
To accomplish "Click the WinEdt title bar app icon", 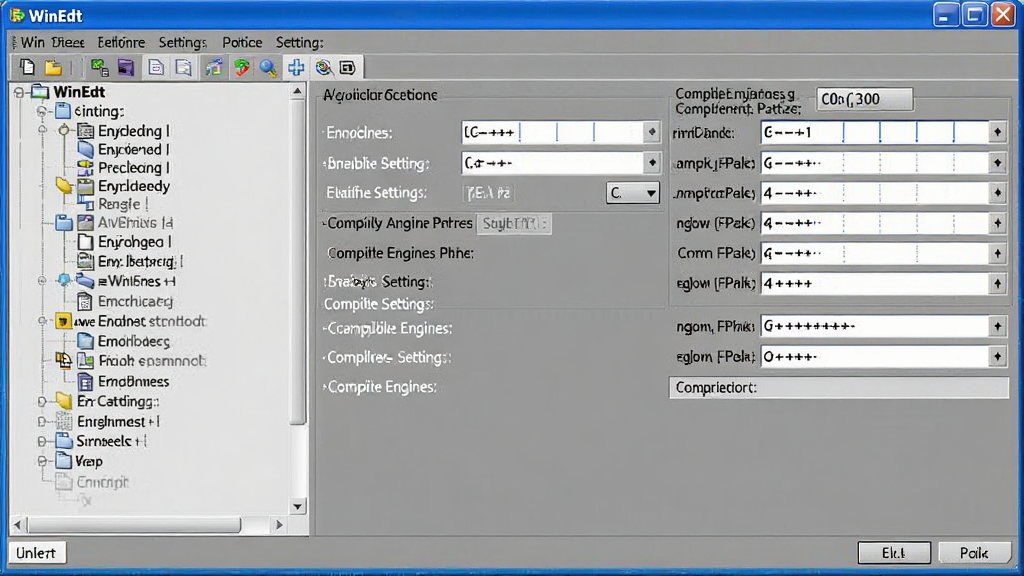I will point(17,15).
